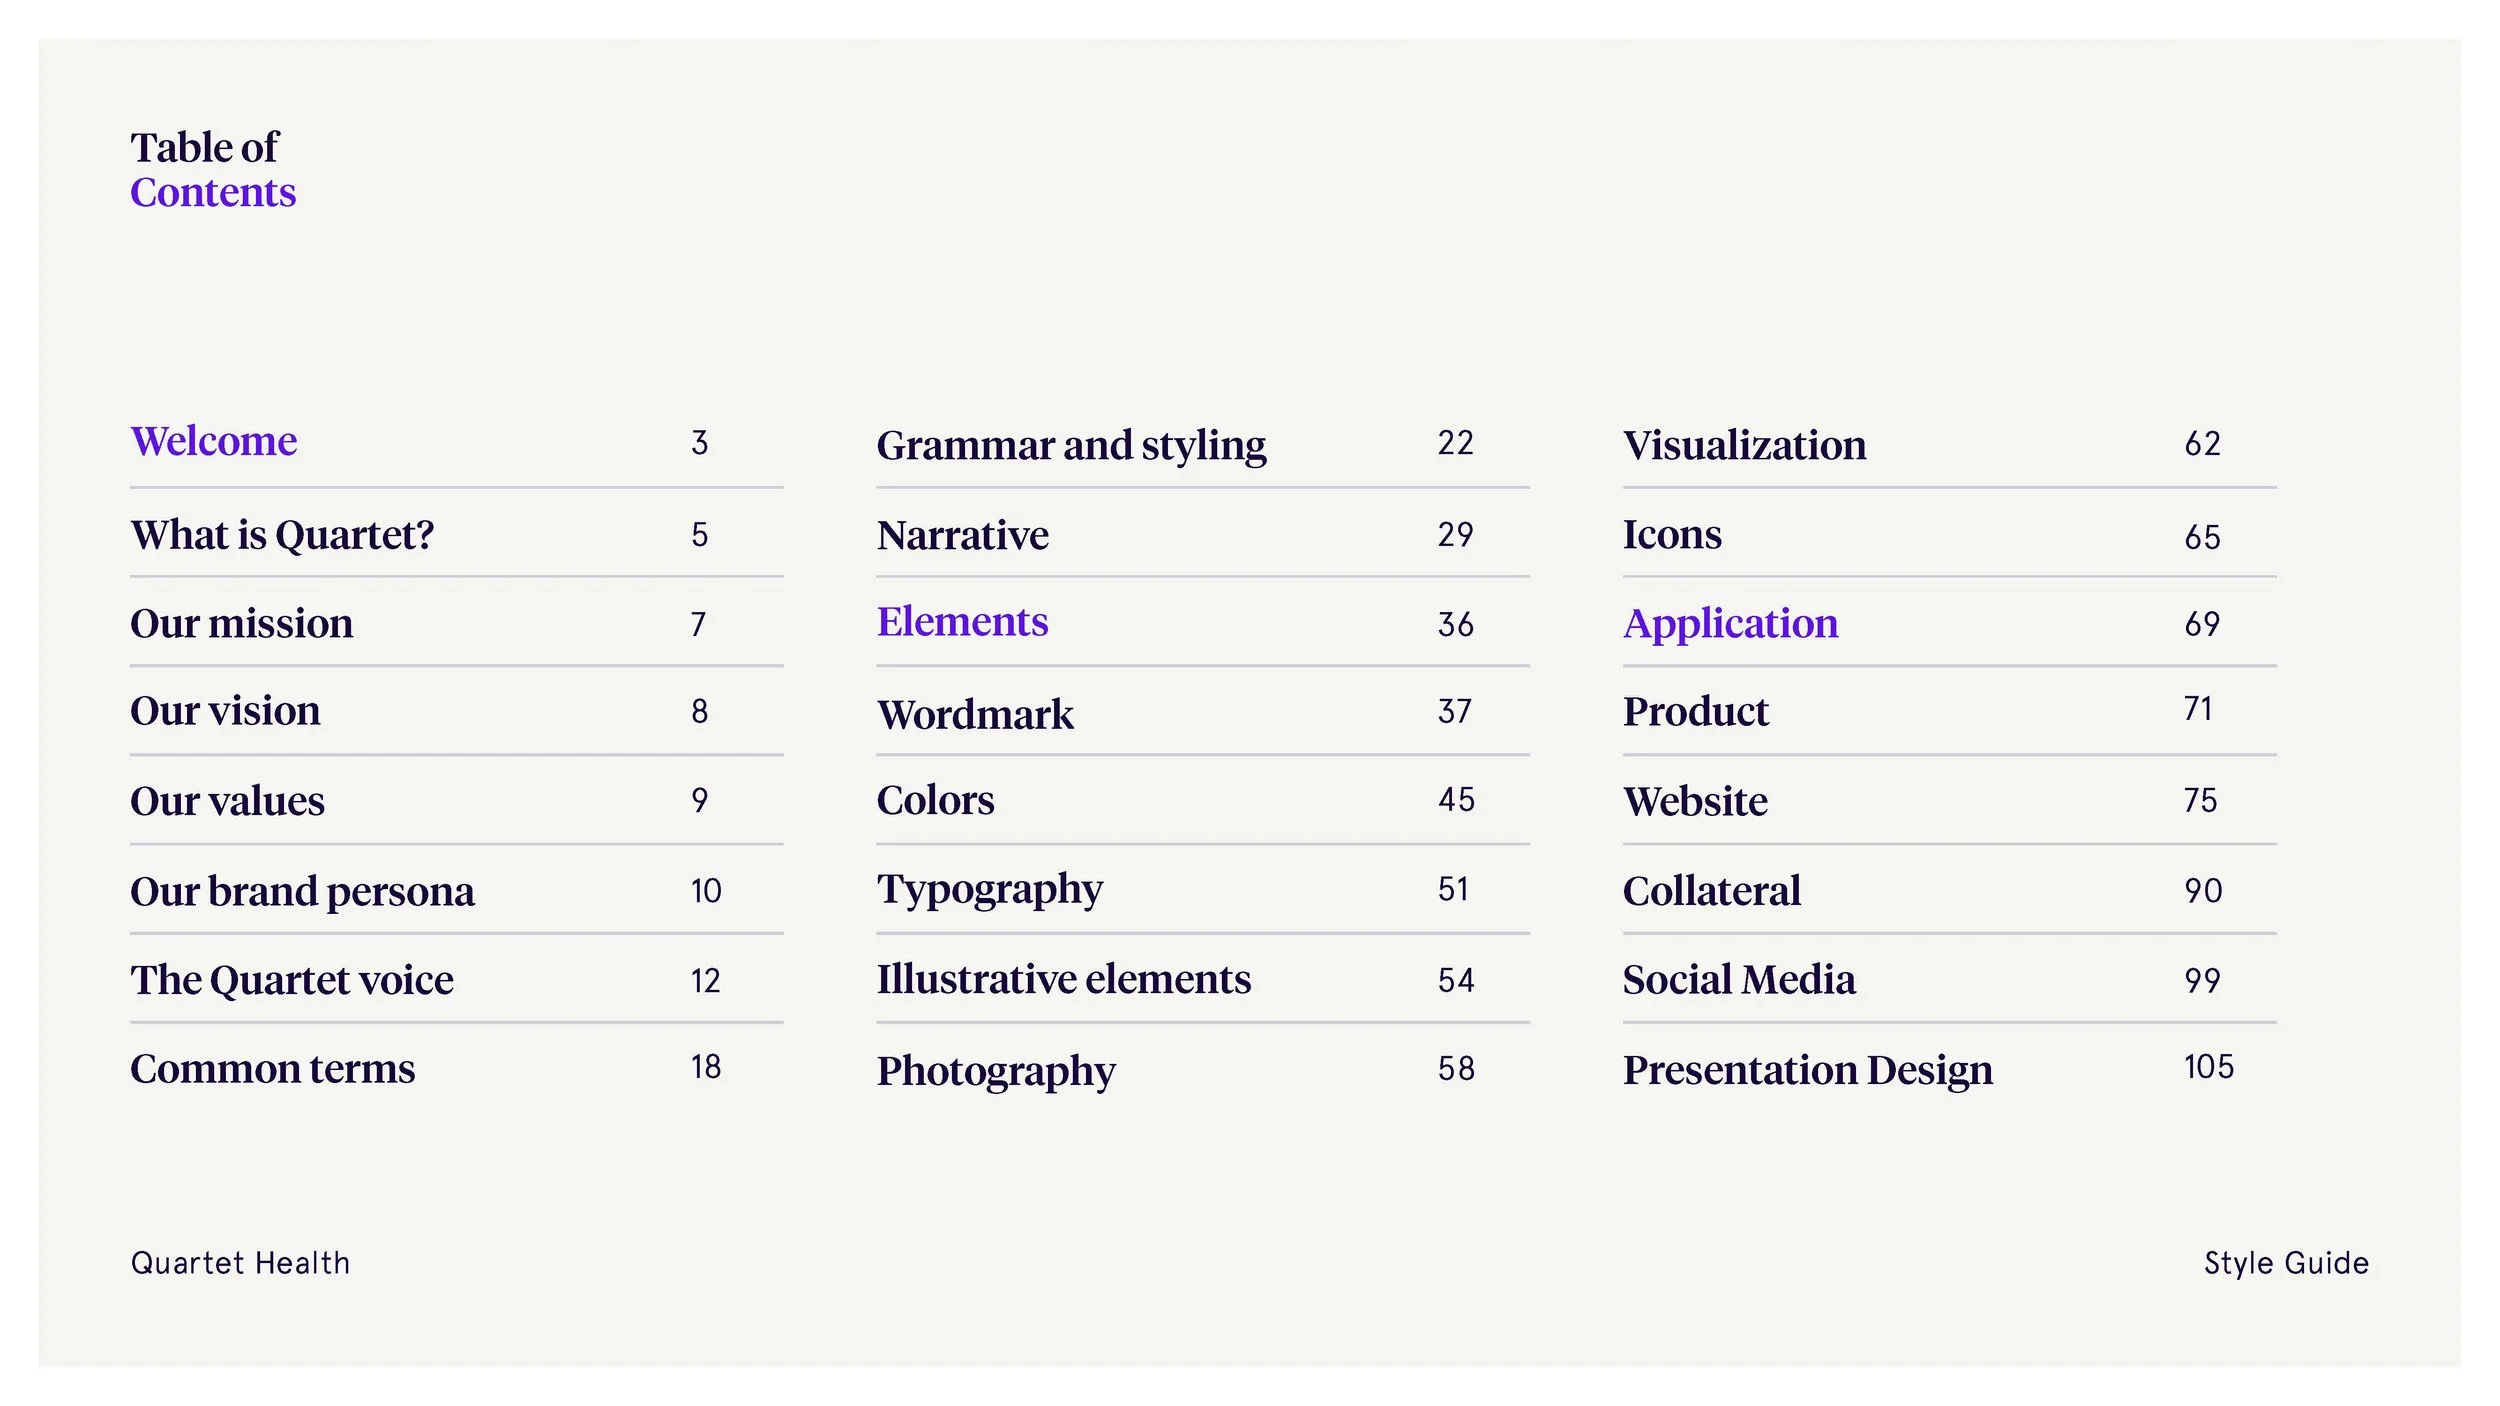Select the Our mission entry

pyautogui.click(x=241, y=624)
